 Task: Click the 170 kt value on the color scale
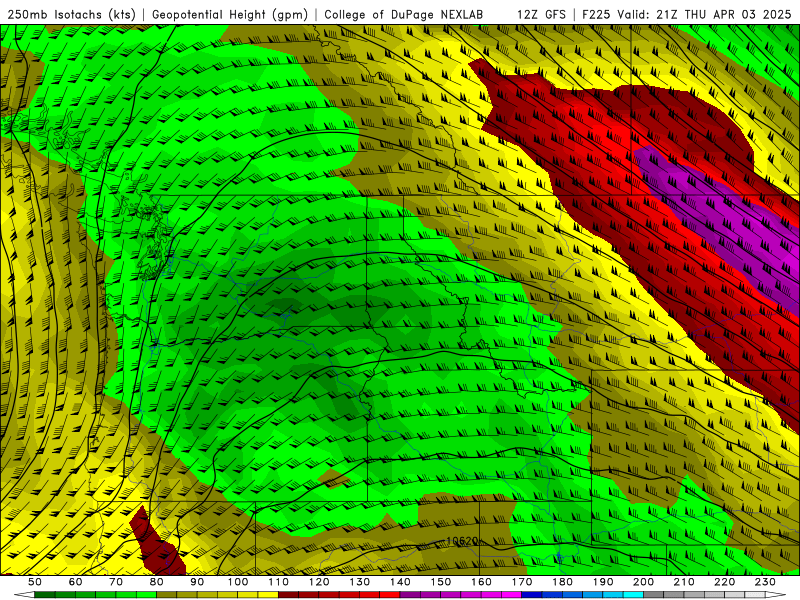coord(522,582)
